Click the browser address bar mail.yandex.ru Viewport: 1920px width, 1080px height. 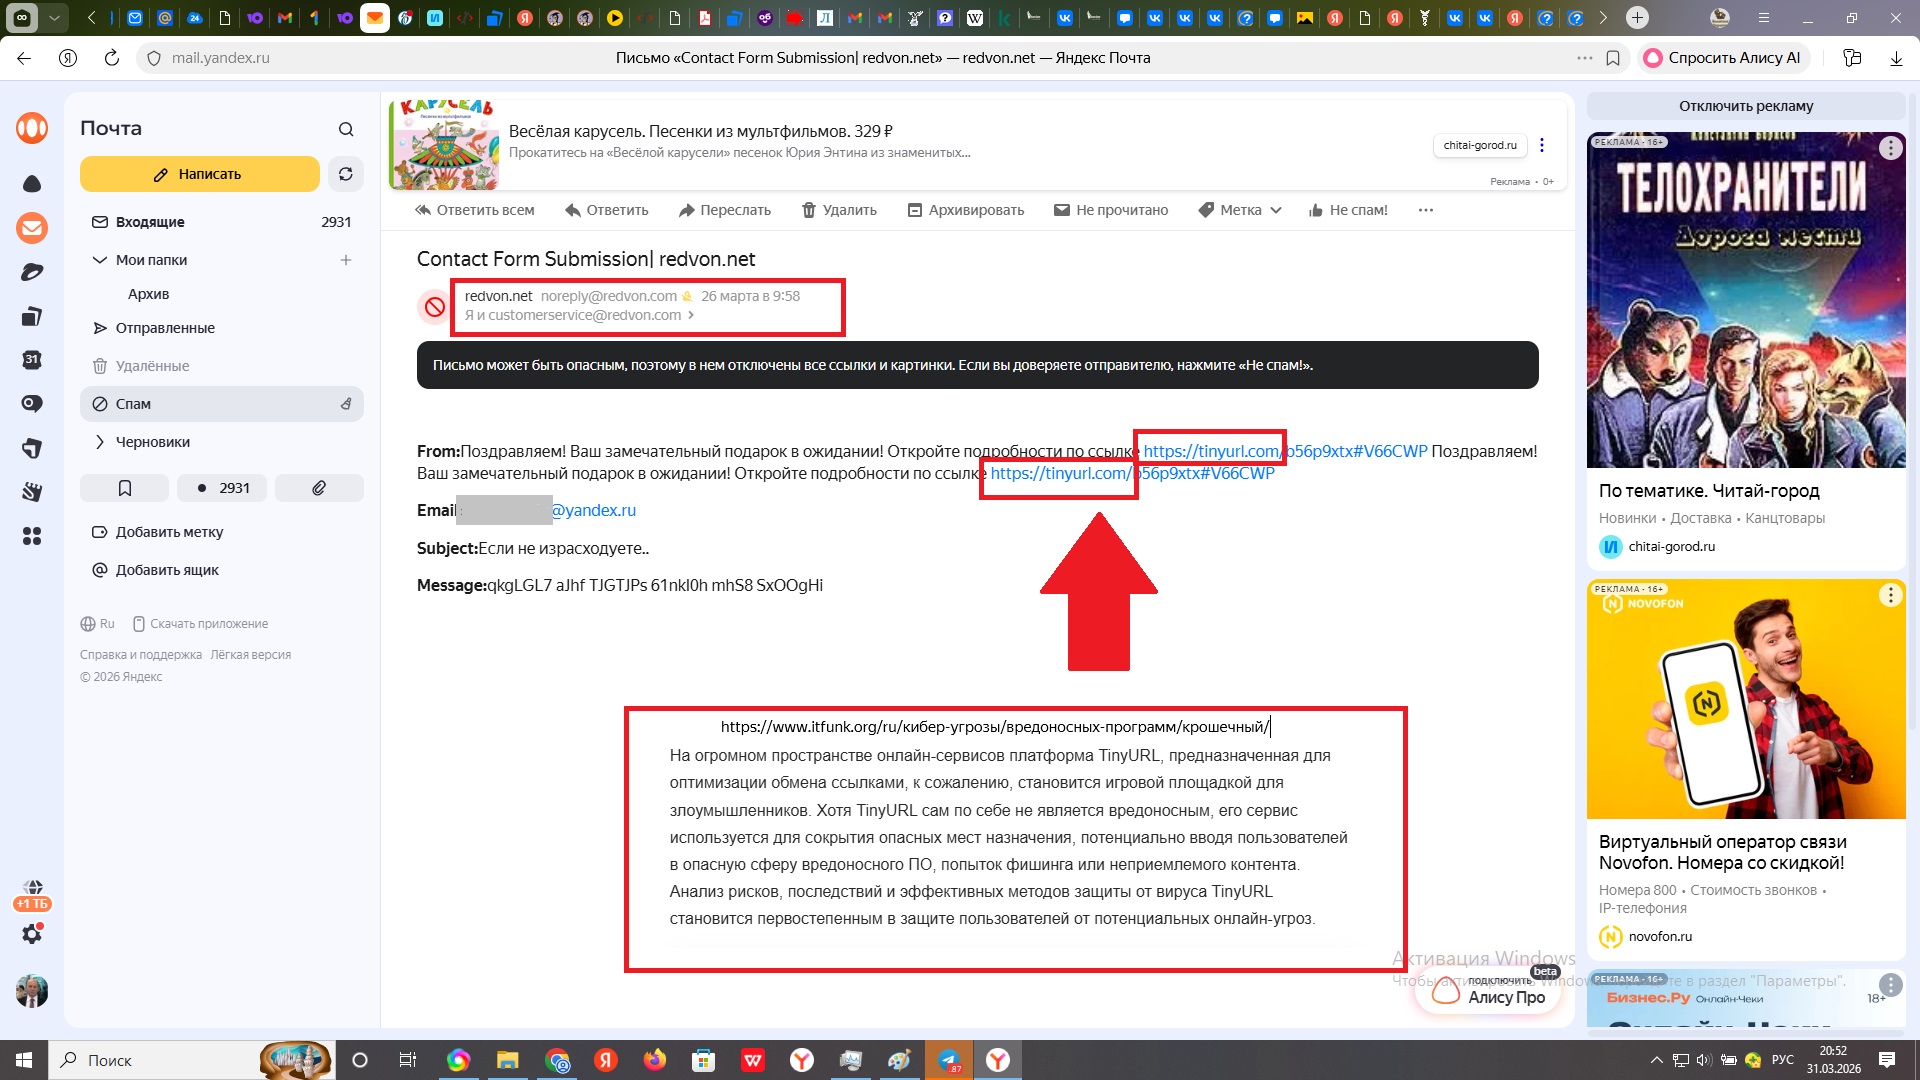pyautogui.click(x=220, y=58)
